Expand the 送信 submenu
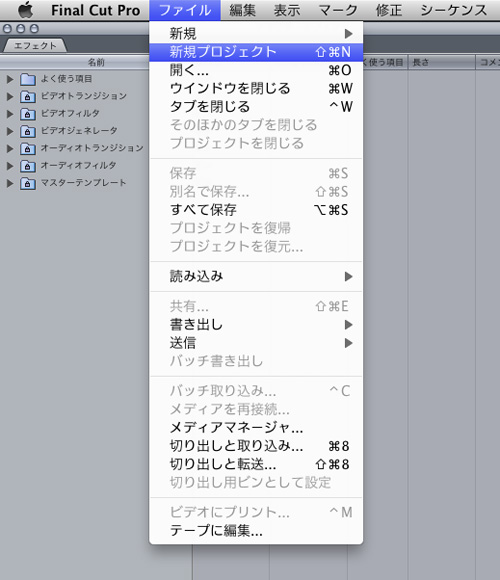The width and height of the screenshot is (500, 580). point(256,343)
